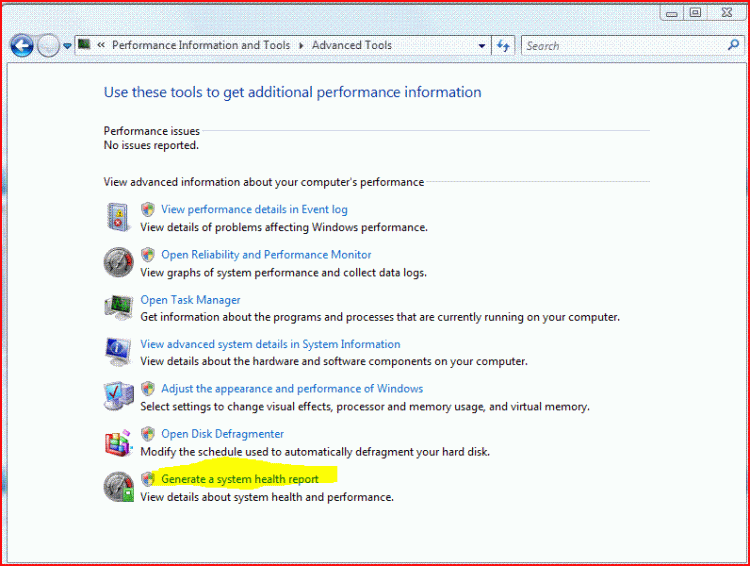Click the Task Manager monitor icon
The image size is (750, 566).
click(x=119, y=307)
